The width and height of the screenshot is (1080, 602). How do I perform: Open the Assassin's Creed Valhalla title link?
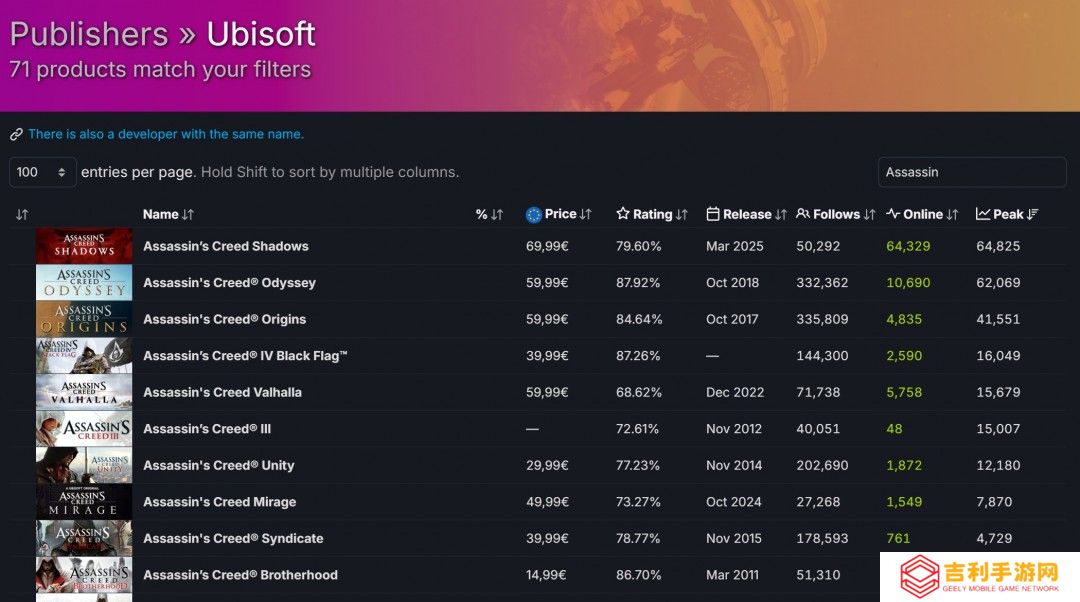coord(222,392)
